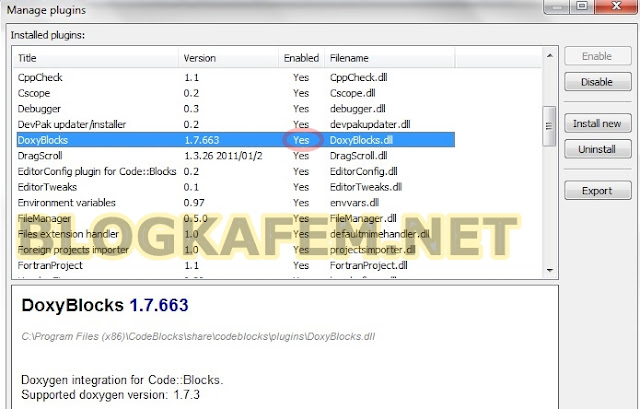Click the plugin list scrollbar thumb

click(x=549, y=126)
